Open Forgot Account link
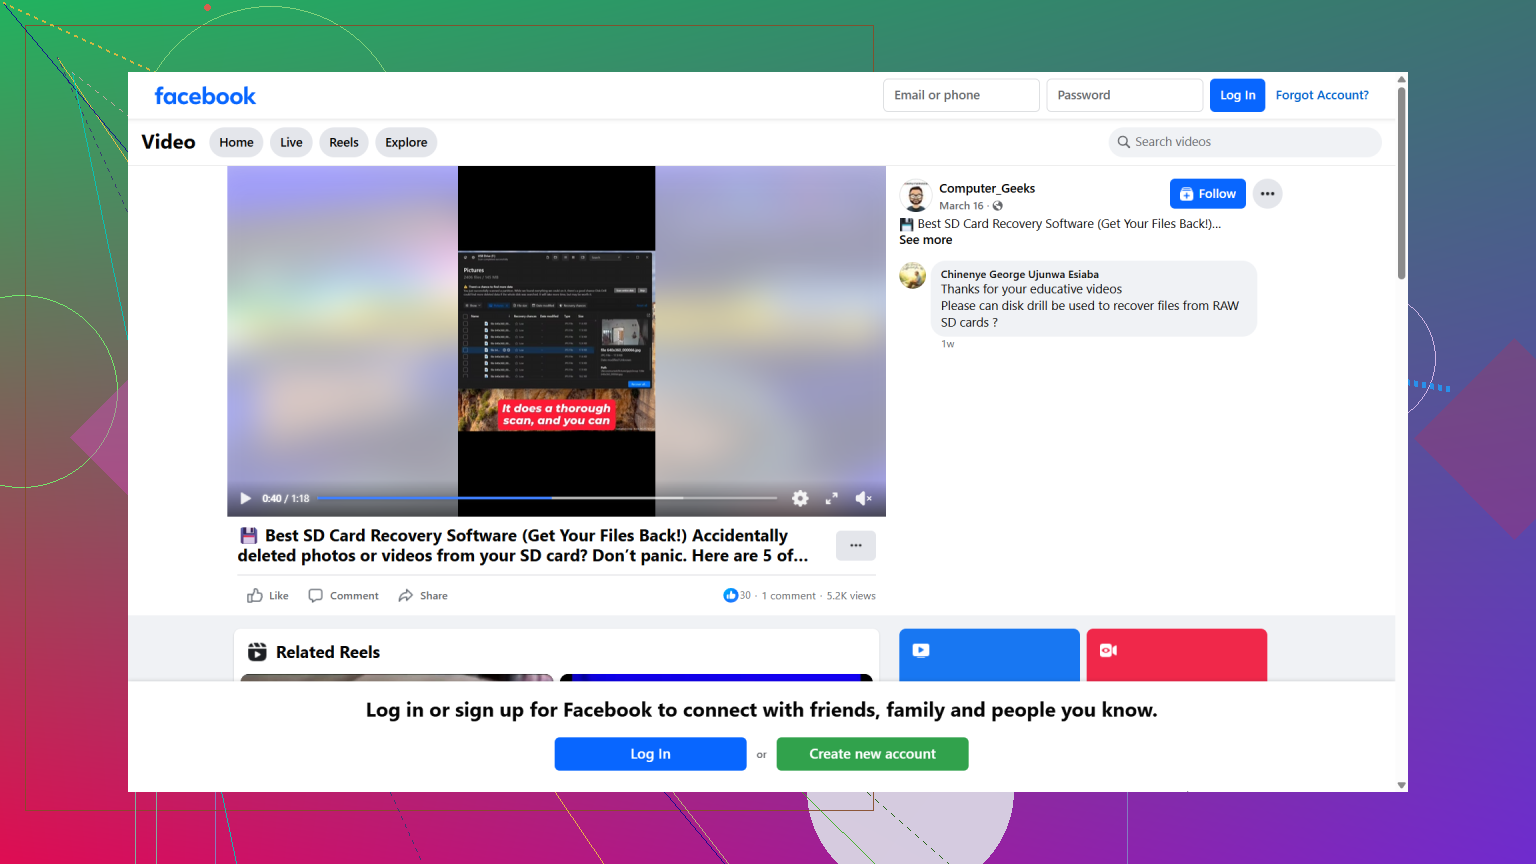This screenshot has width=1536, height=864. pos(1322,95)
